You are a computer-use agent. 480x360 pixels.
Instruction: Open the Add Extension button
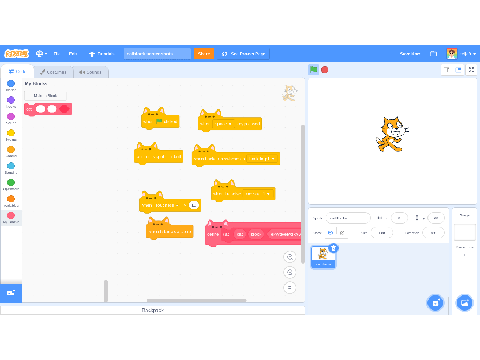point(11,293)
